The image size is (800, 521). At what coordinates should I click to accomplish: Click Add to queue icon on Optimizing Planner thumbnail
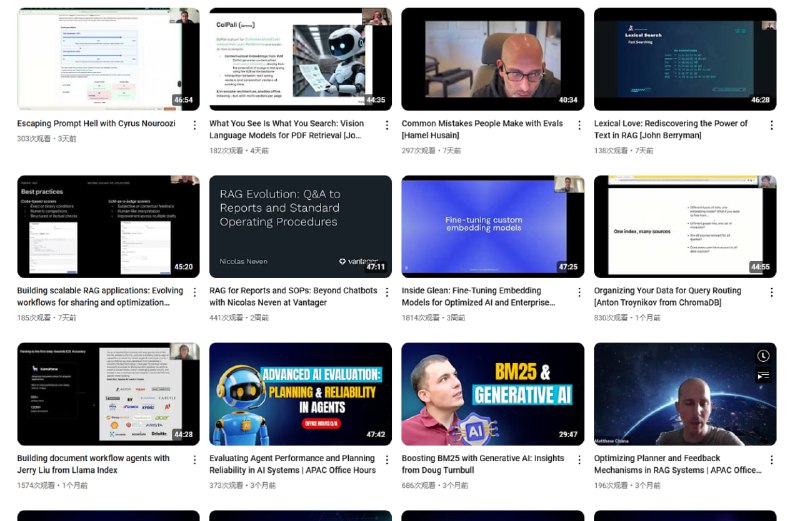(x=763, y=376)
